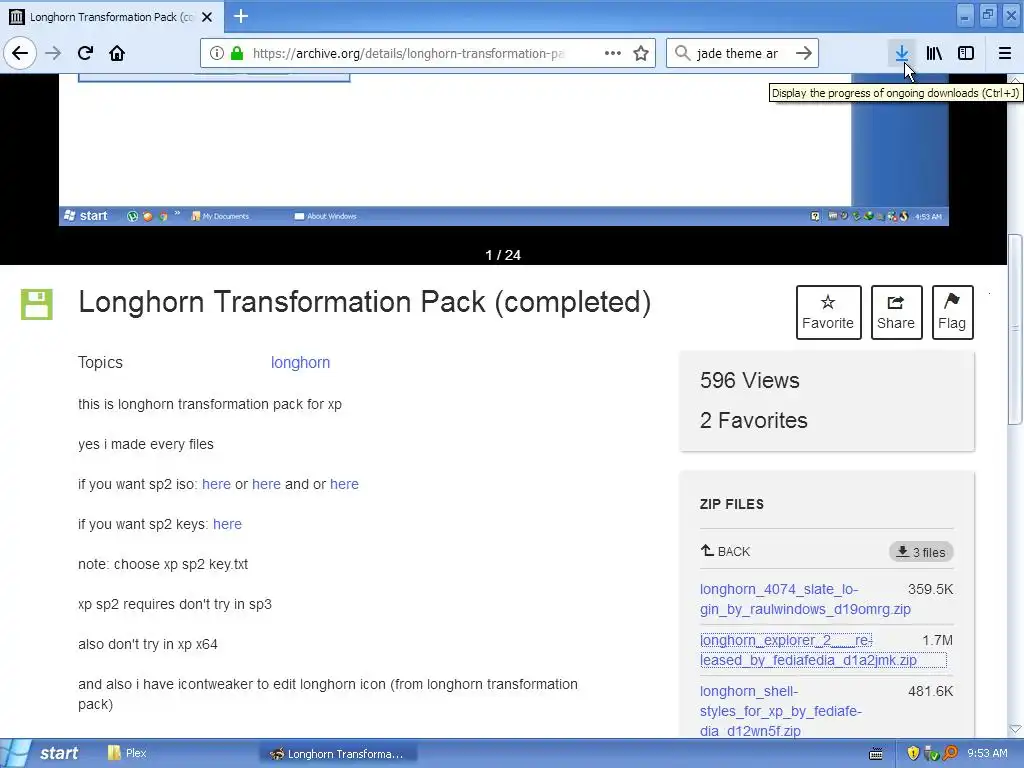
Task: Click the page title heading text
Action: [364, 302]
